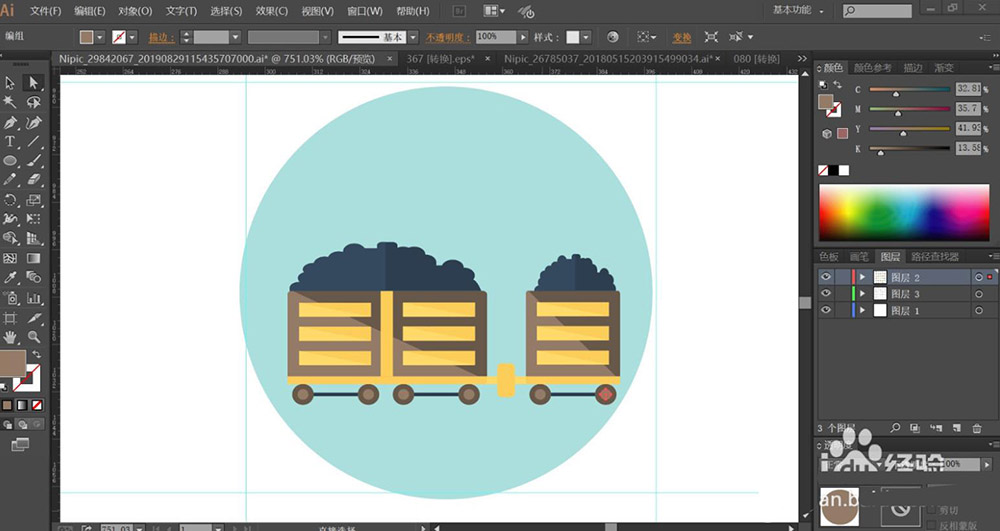
Task: Click the 变换 link in control bar
Action: 681,36
